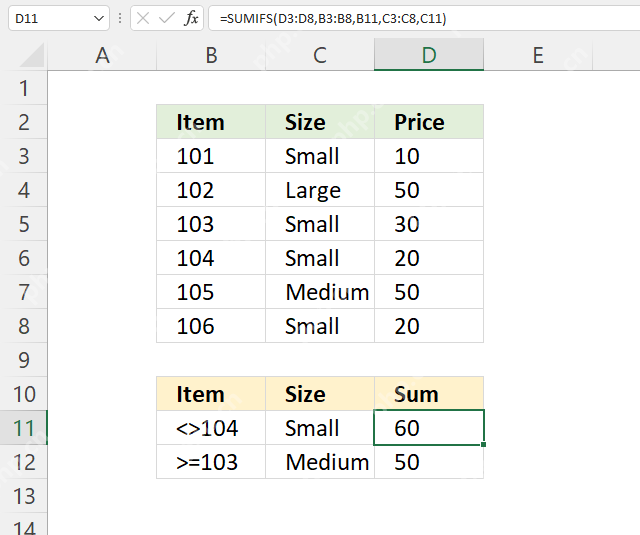Select price cell 30 in row 5

pyautogui.click(x=429, y=224)
